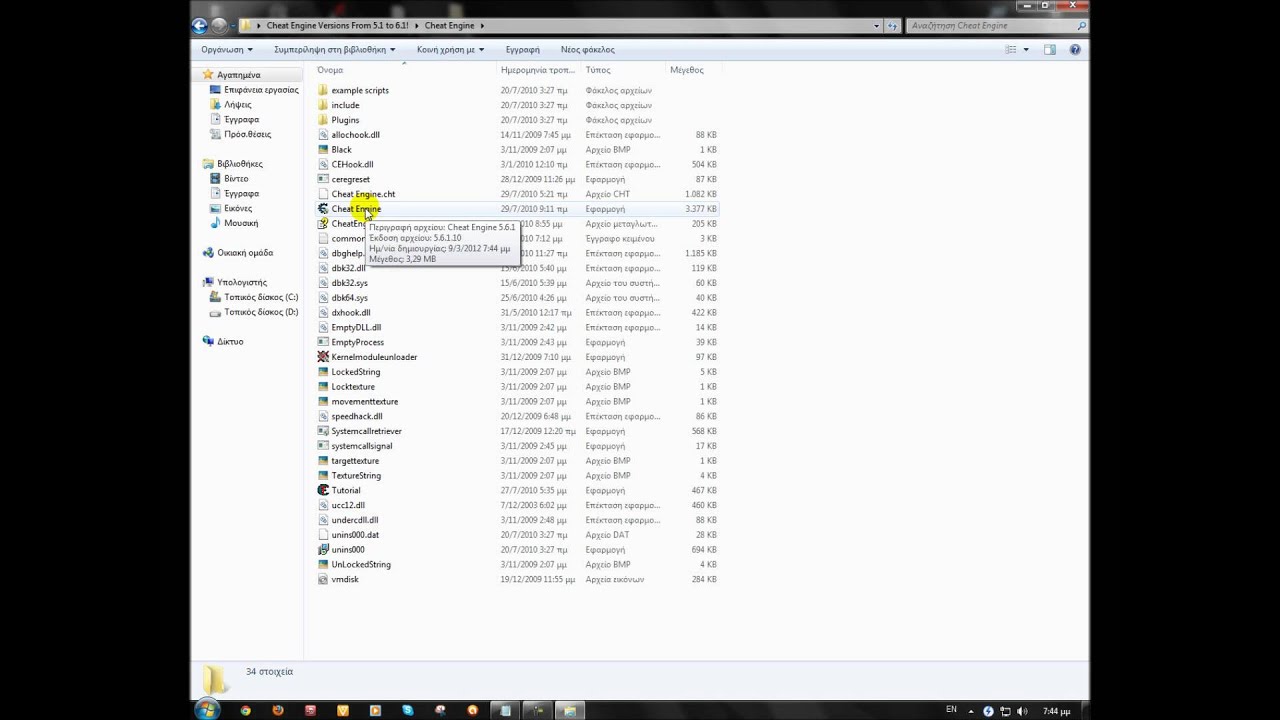Image resolution: width=1280 pixels, height=720 pixels.
Task: Select the file named Cheat Engine.cht
Action: pyautogui.click(x=363, y=194)
